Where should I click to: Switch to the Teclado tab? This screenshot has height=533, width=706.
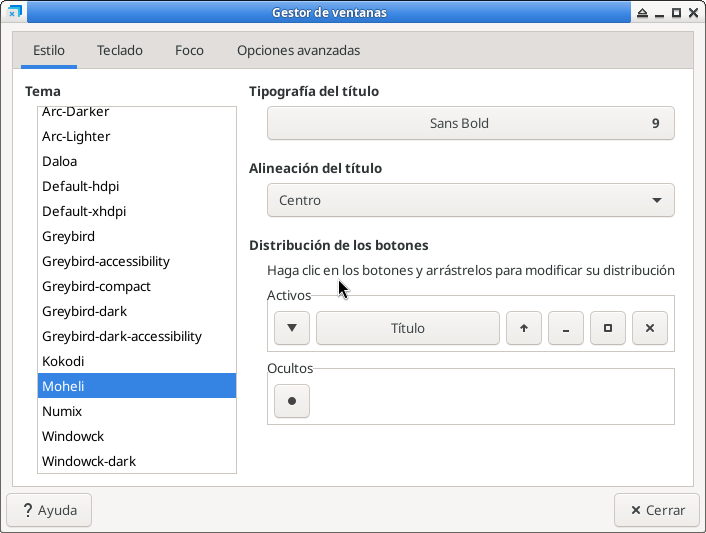click(x=120, y=50)
